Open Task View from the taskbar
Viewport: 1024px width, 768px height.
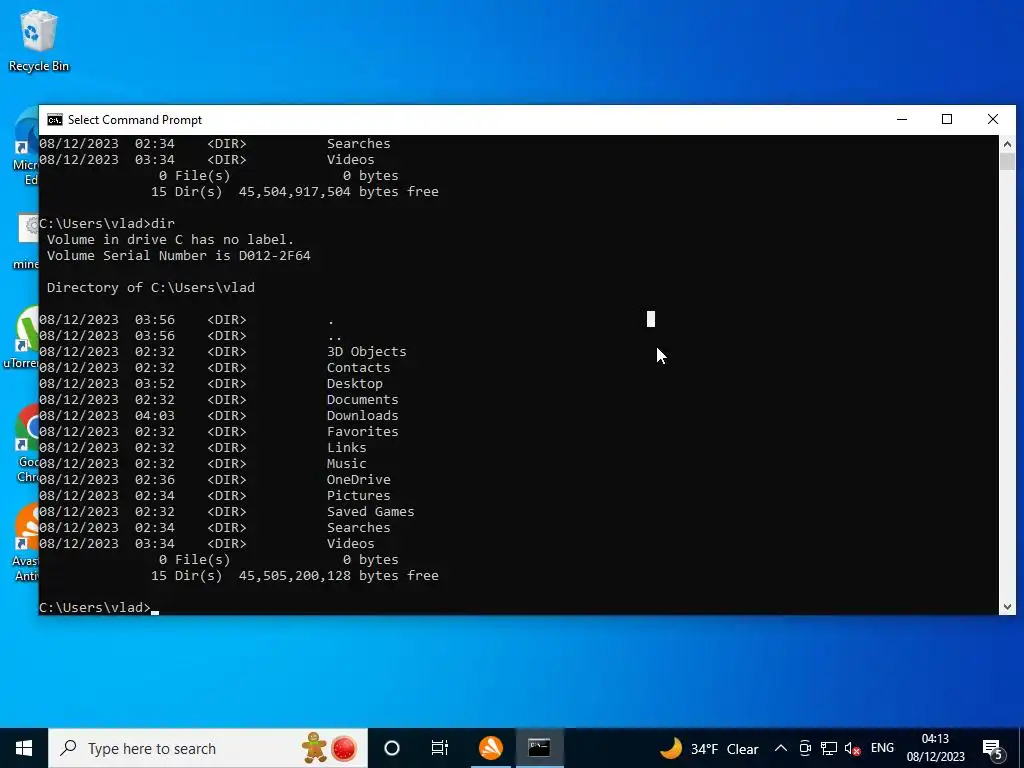[440, 748]
